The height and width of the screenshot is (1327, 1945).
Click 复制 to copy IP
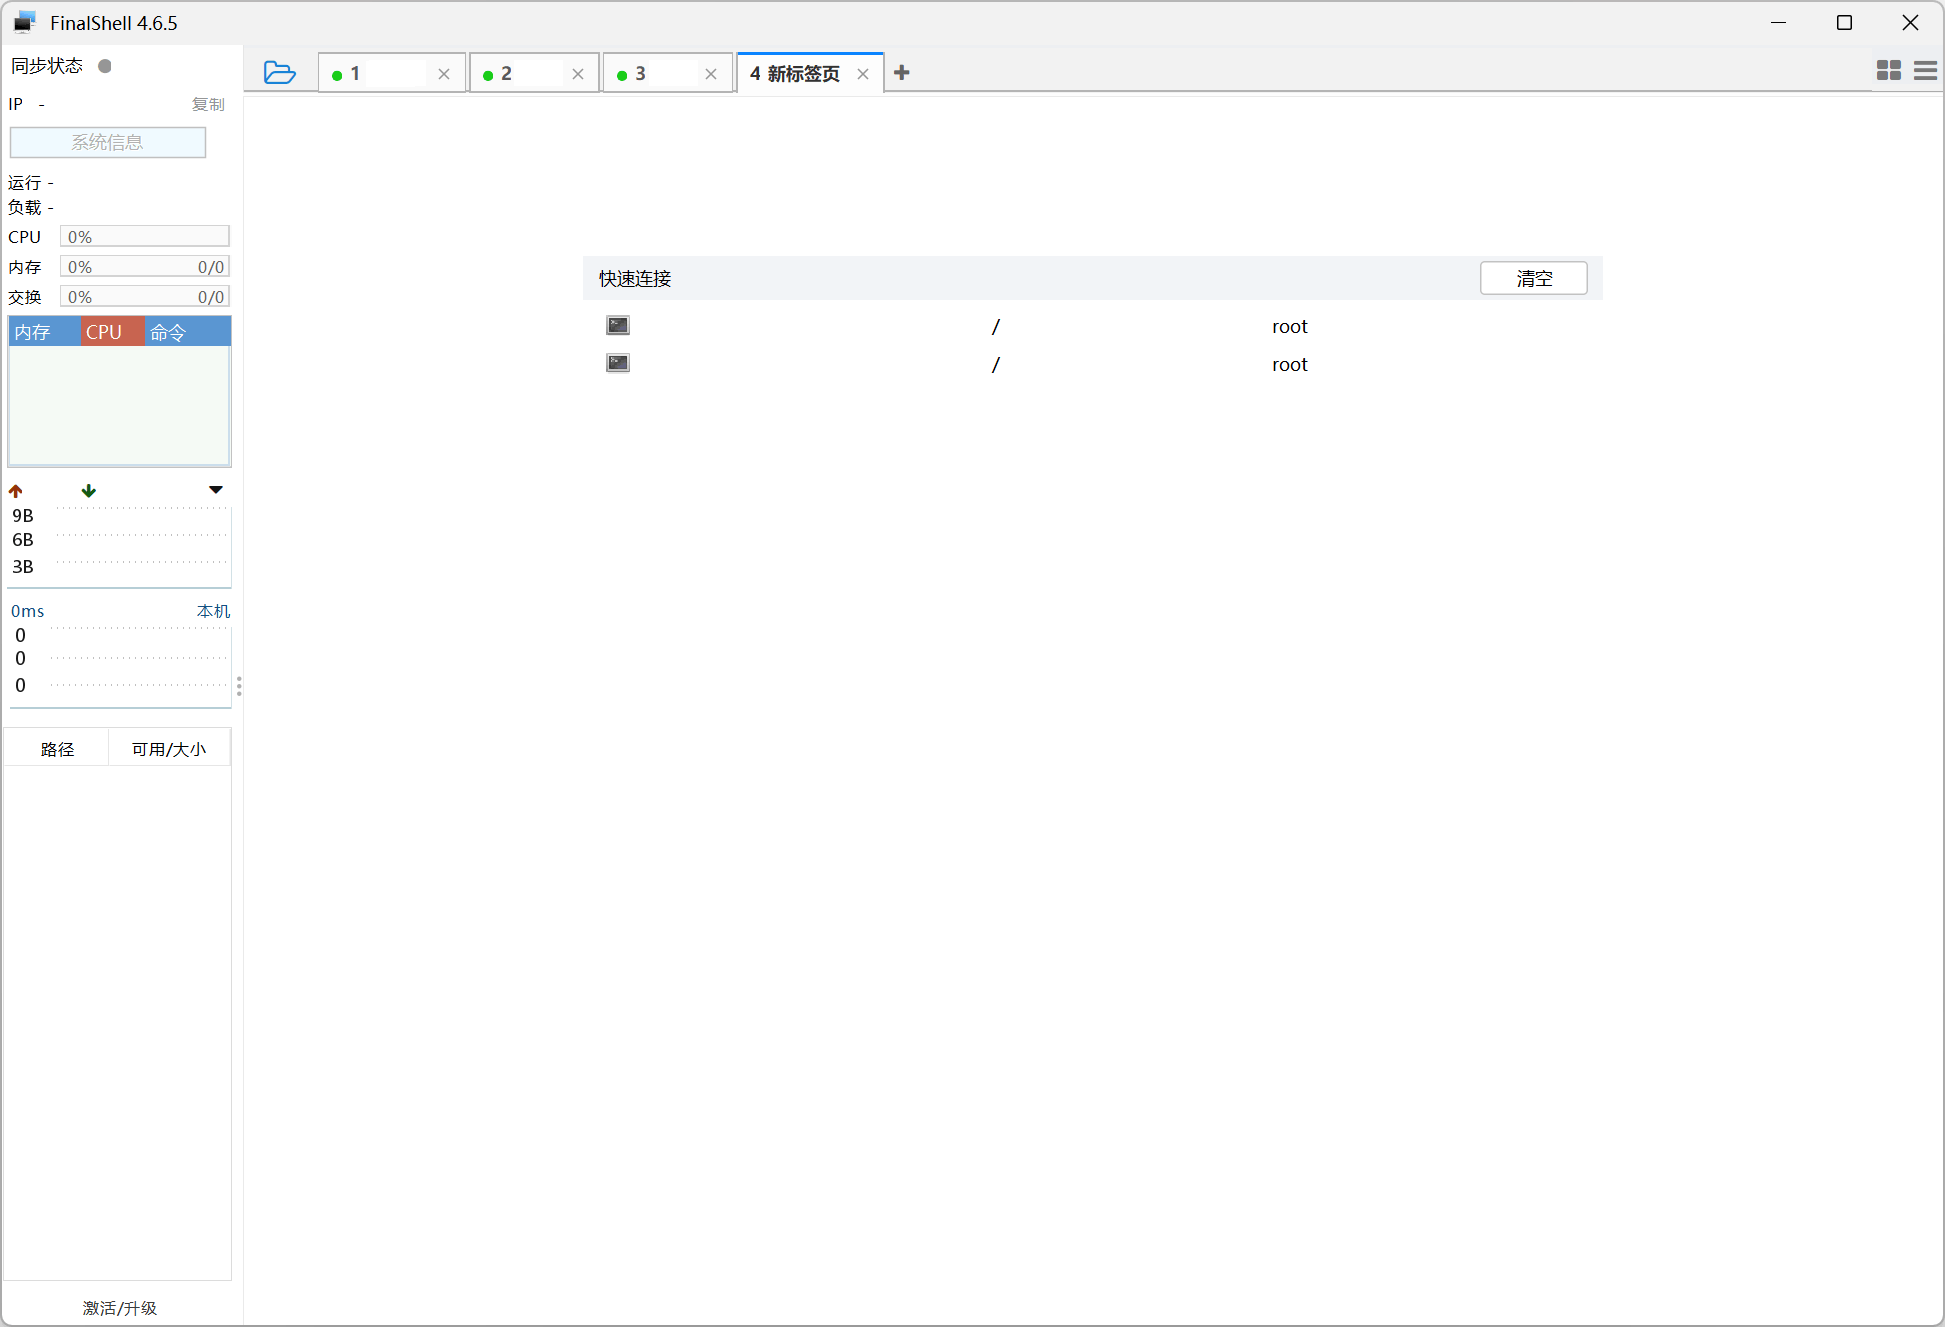tap(208, 104)
